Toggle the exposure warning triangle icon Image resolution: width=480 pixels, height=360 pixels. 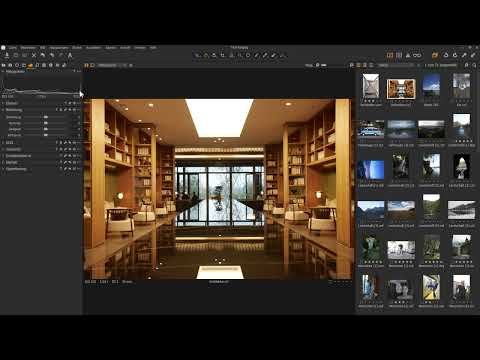coord(408,55)
